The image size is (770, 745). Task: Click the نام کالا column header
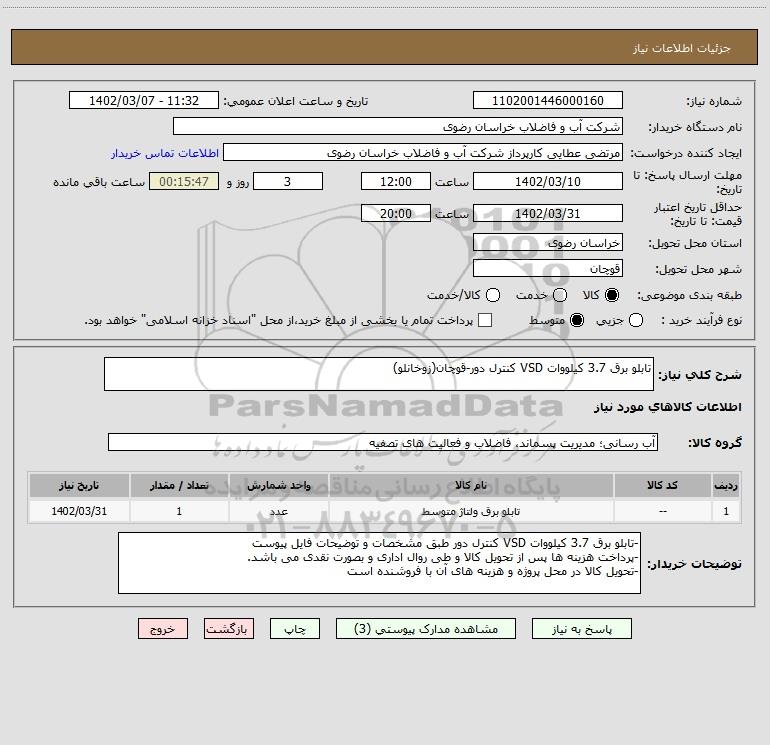pyautogui.click(x=471, y=485)
